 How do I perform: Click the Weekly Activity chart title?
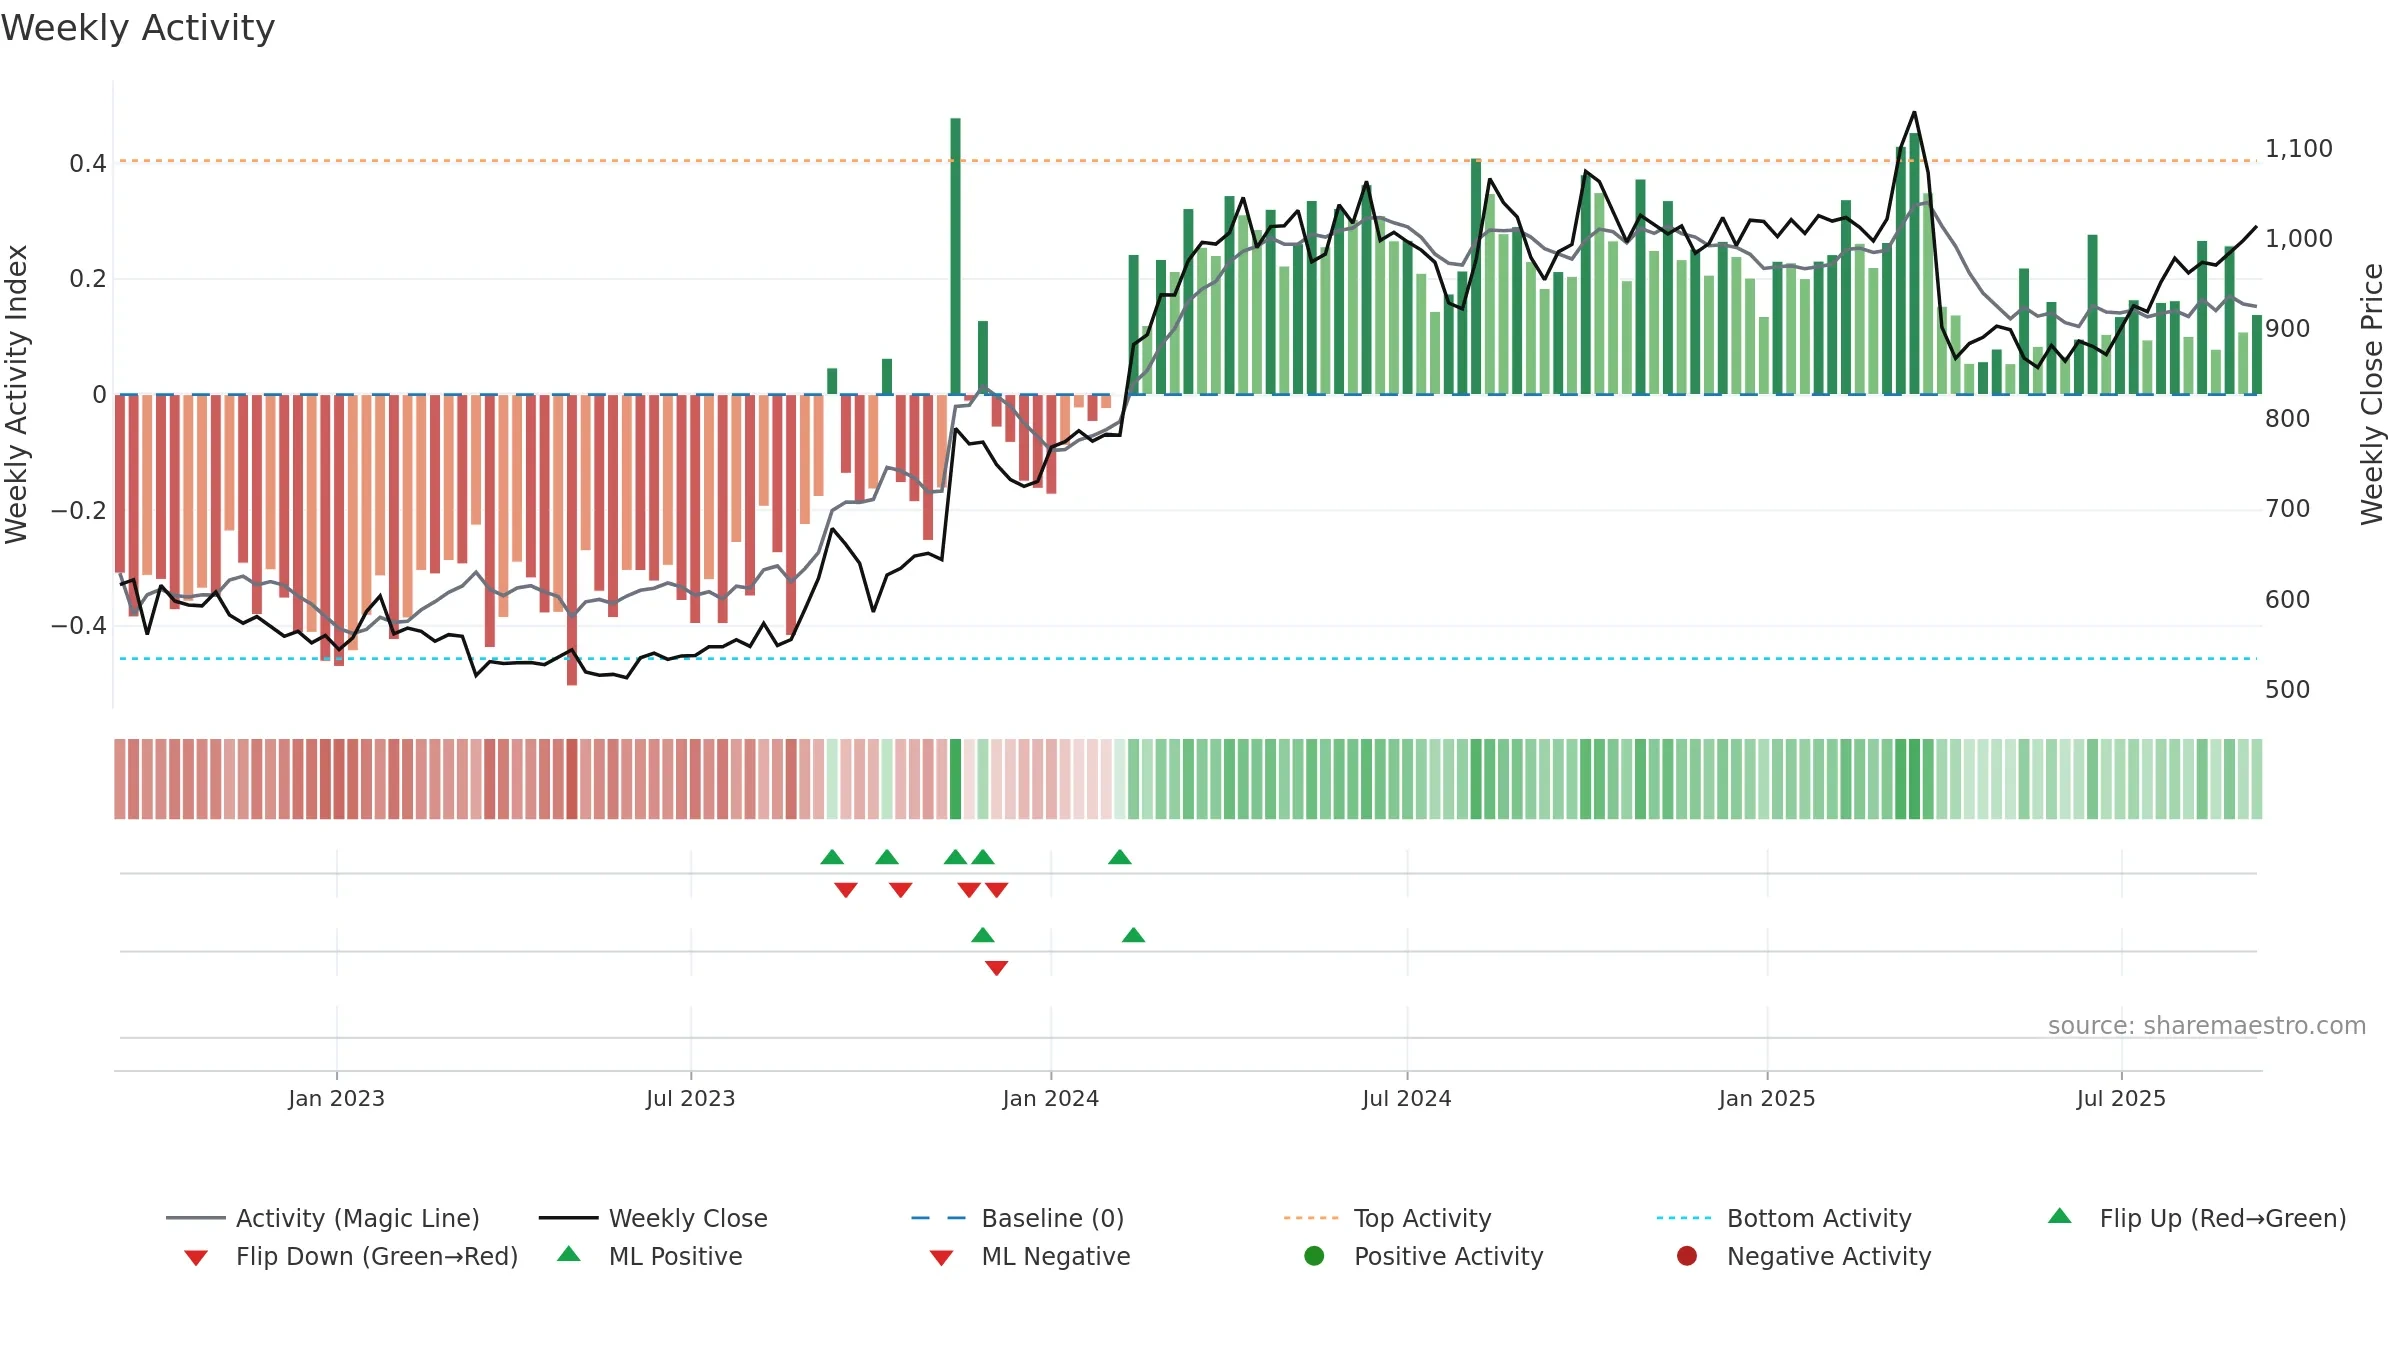[x=138, y=28]
